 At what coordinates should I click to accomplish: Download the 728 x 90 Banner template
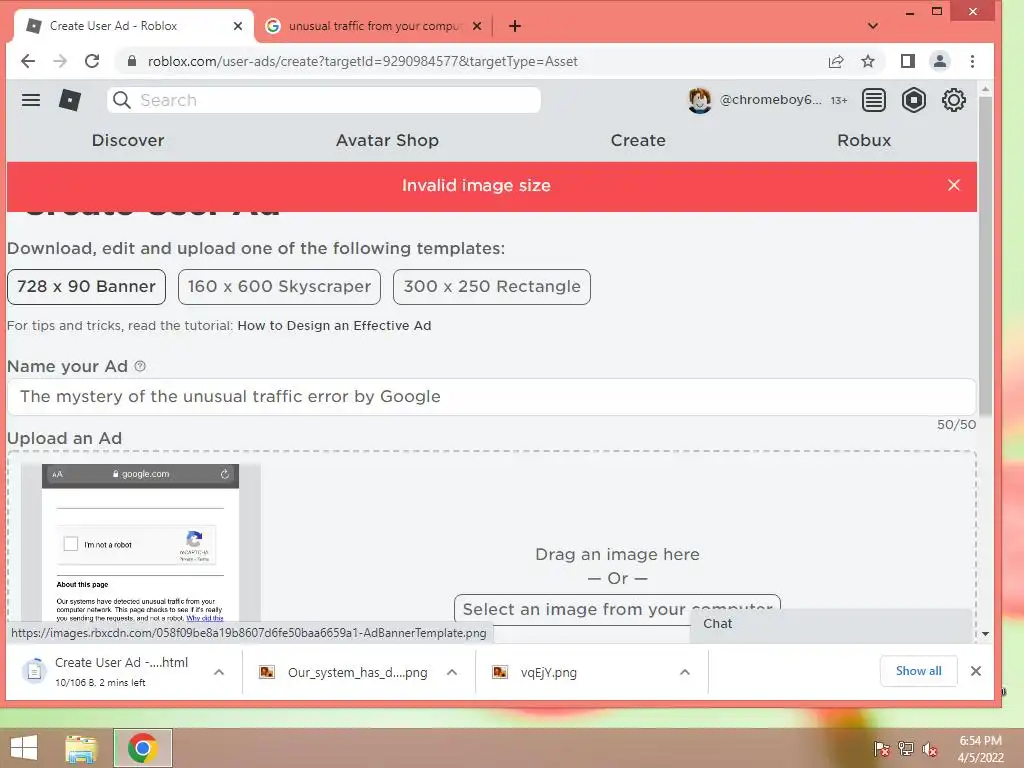pyautogui.click(x=86, y=287)
